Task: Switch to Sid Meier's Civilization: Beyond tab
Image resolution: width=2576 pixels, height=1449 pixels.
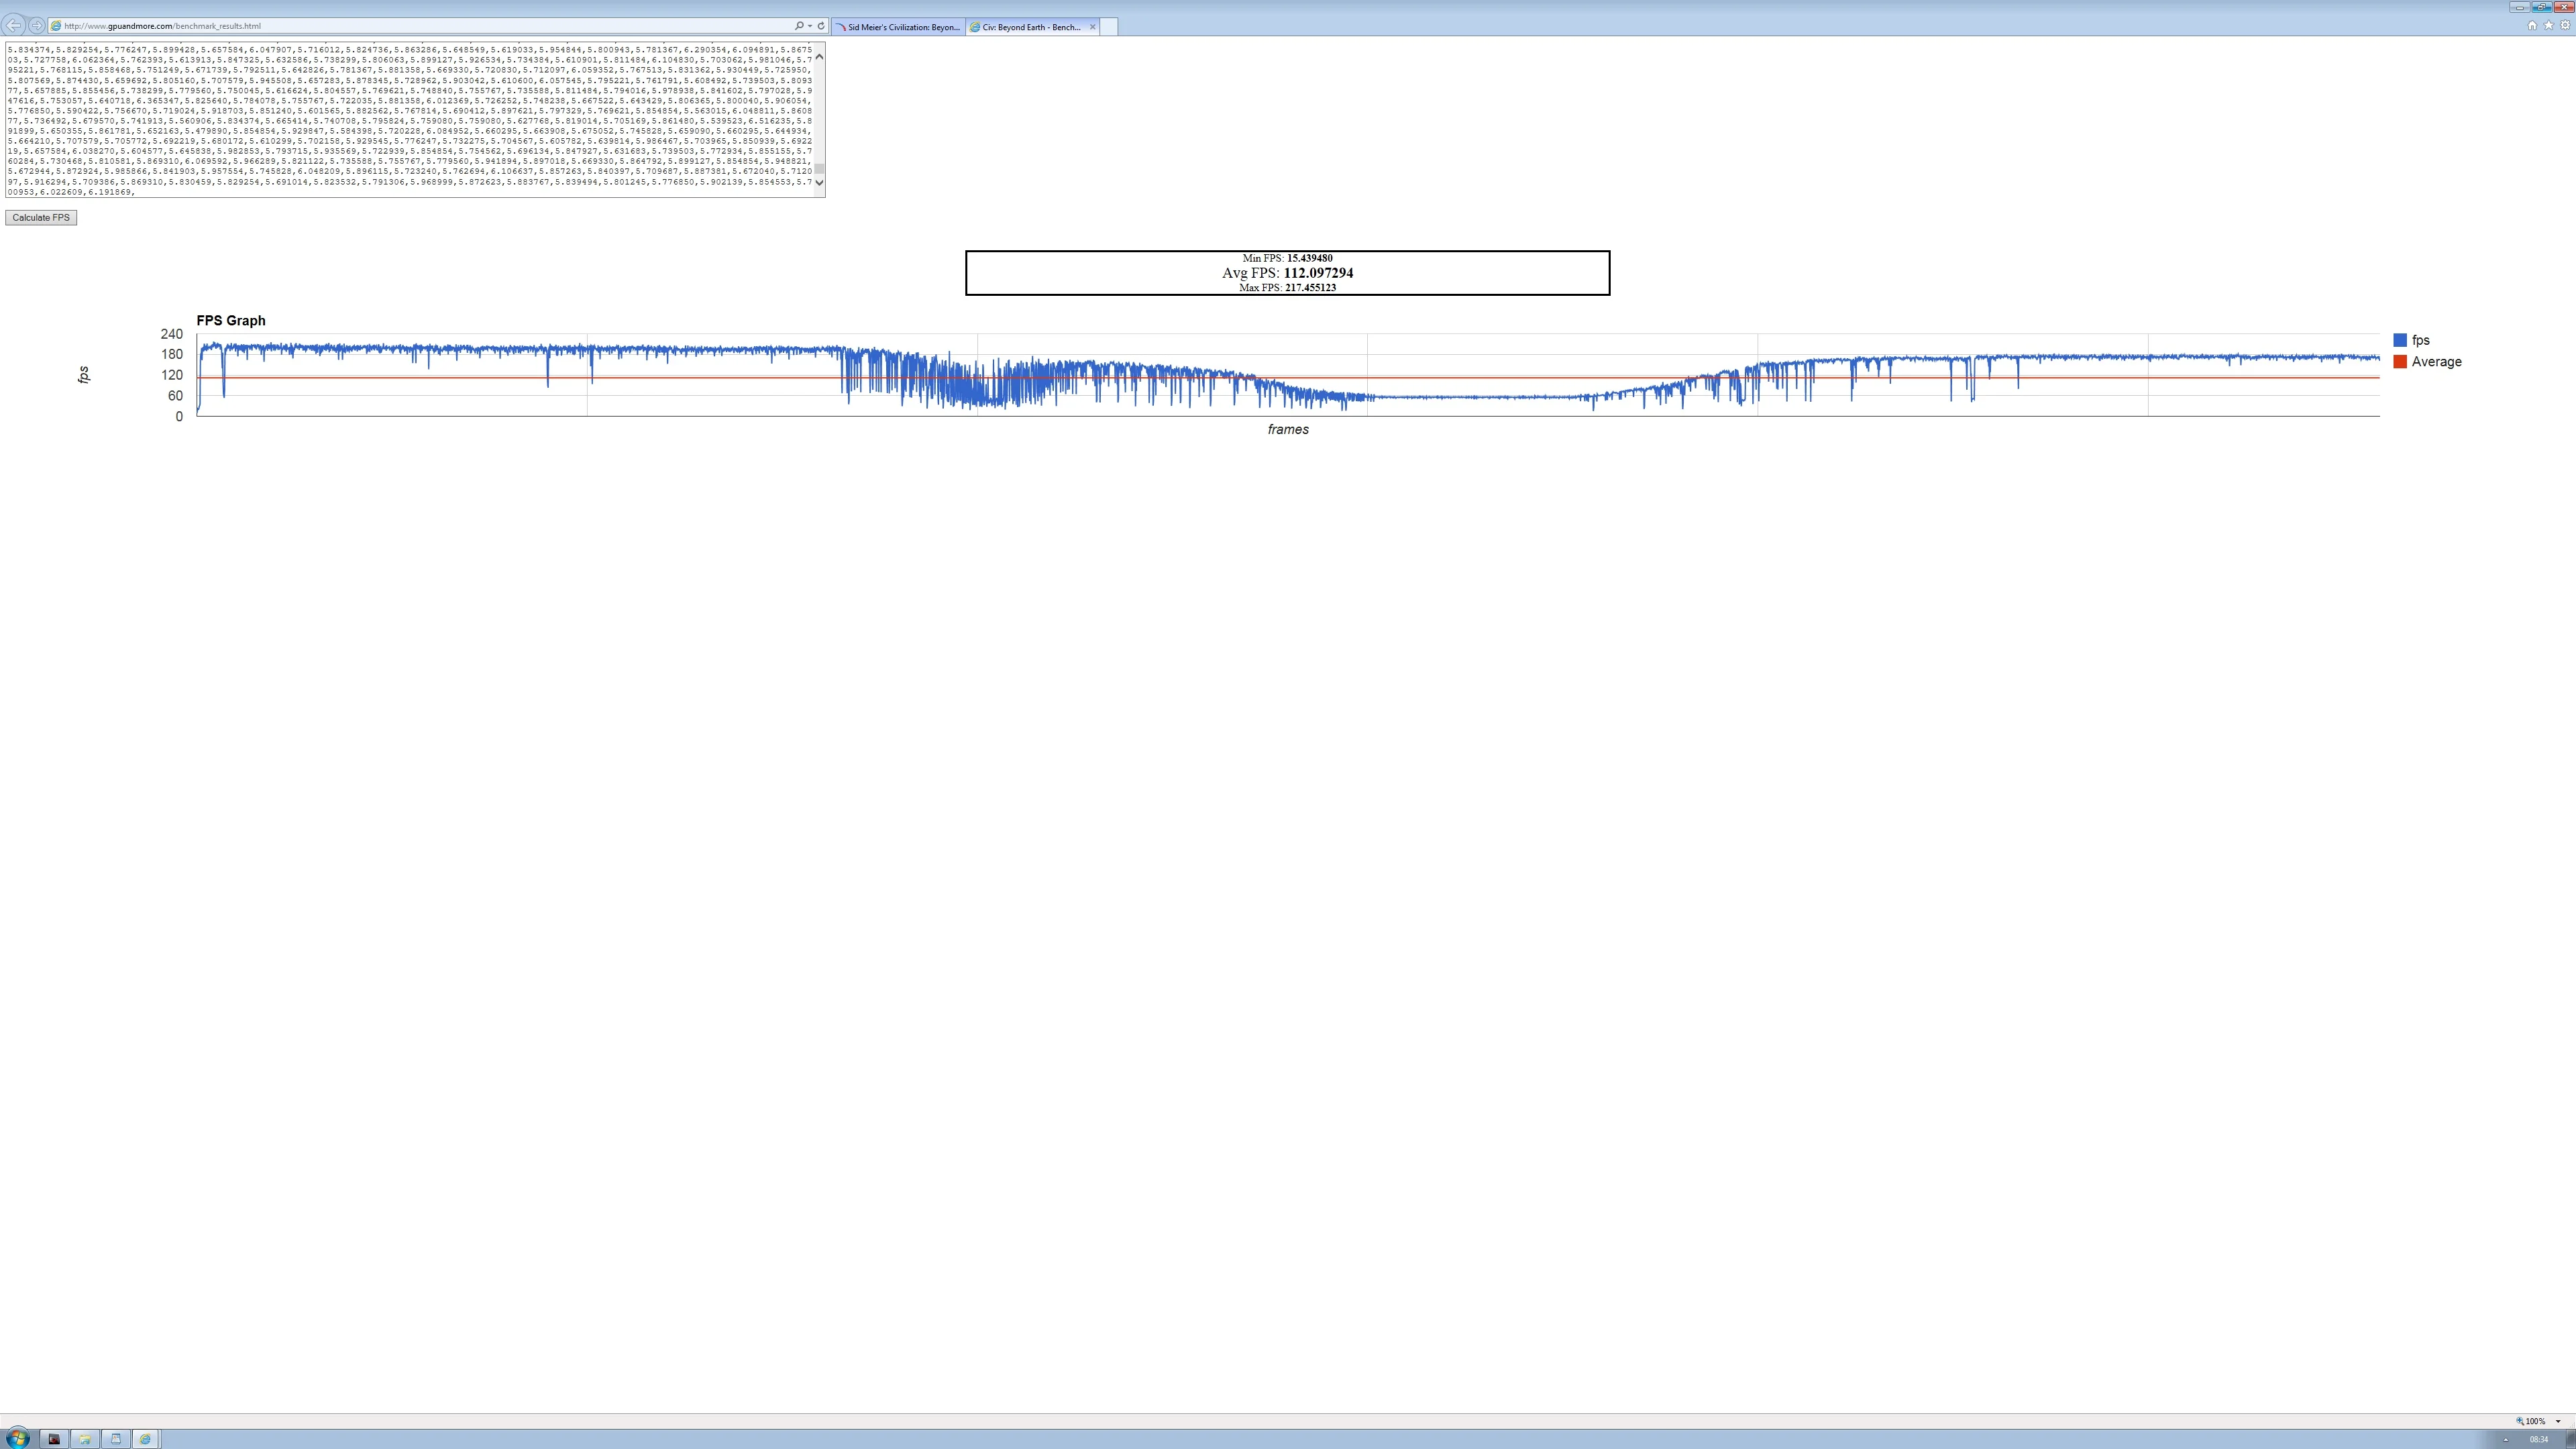Action: coord(898,27)
